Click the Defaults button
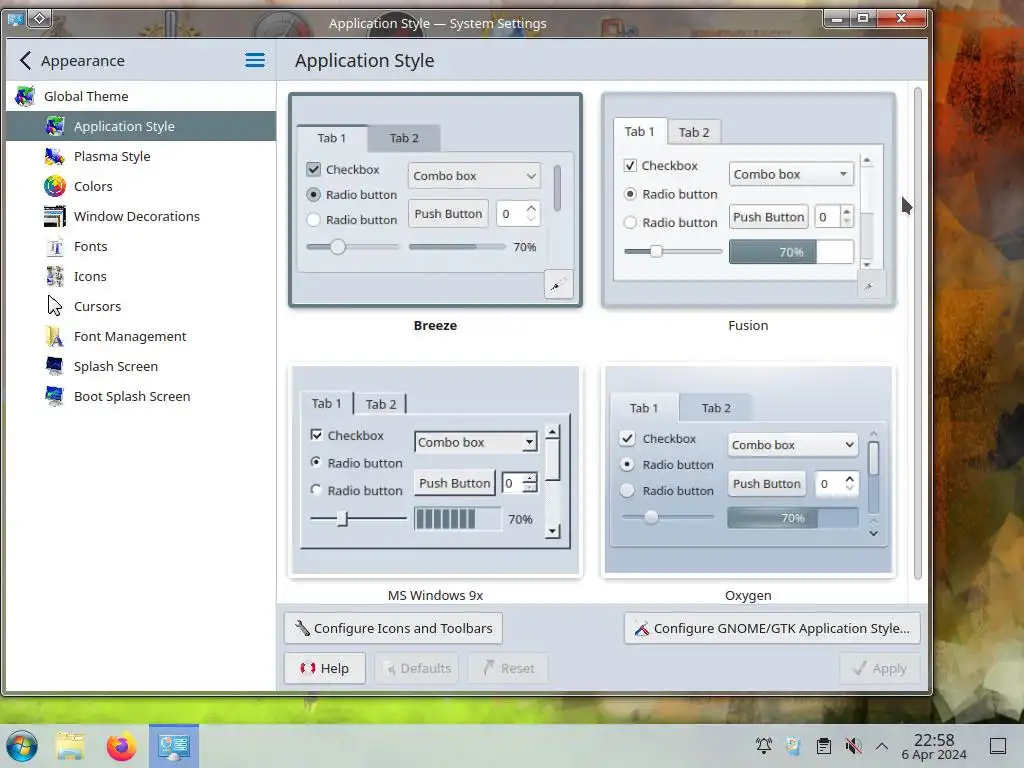The height and width of the screenshot is (768, 1024). point(417,668)
